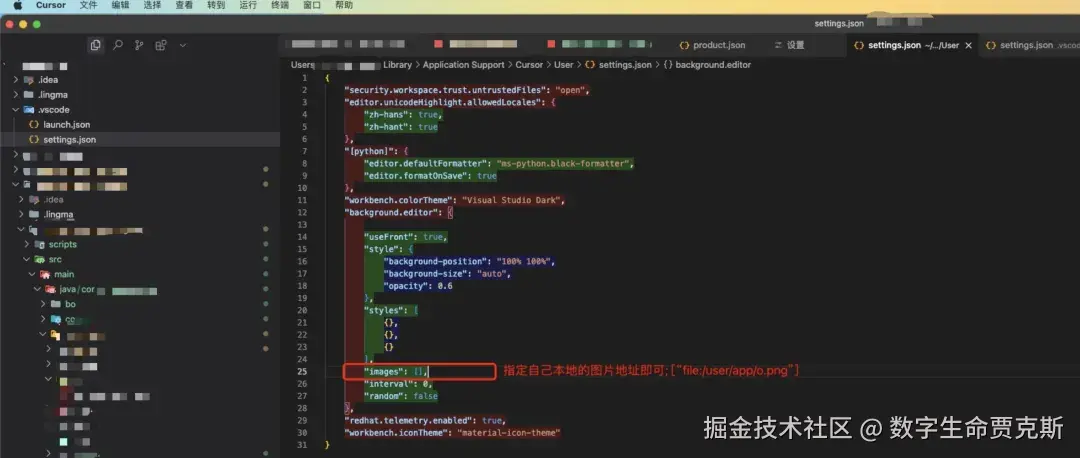The width and height of the screenshot is (1080, 458).
Task: Click the User breadcrumb
Action: coord(563,65)
